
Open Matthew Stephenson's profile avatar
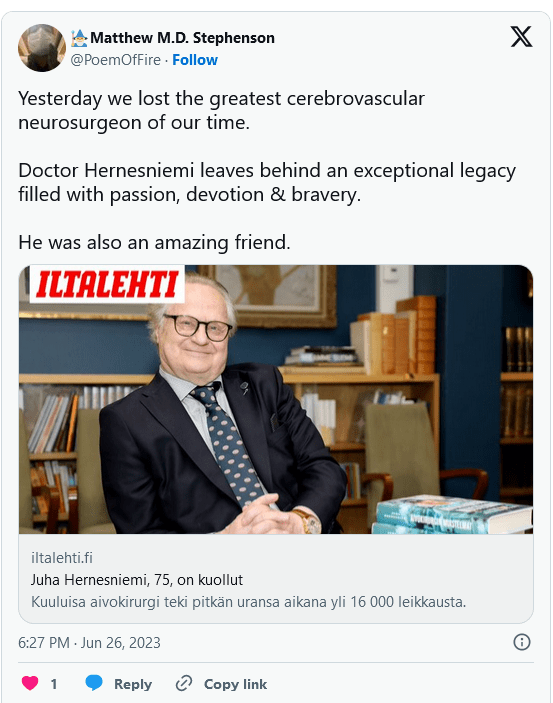(x=42, y=48)
